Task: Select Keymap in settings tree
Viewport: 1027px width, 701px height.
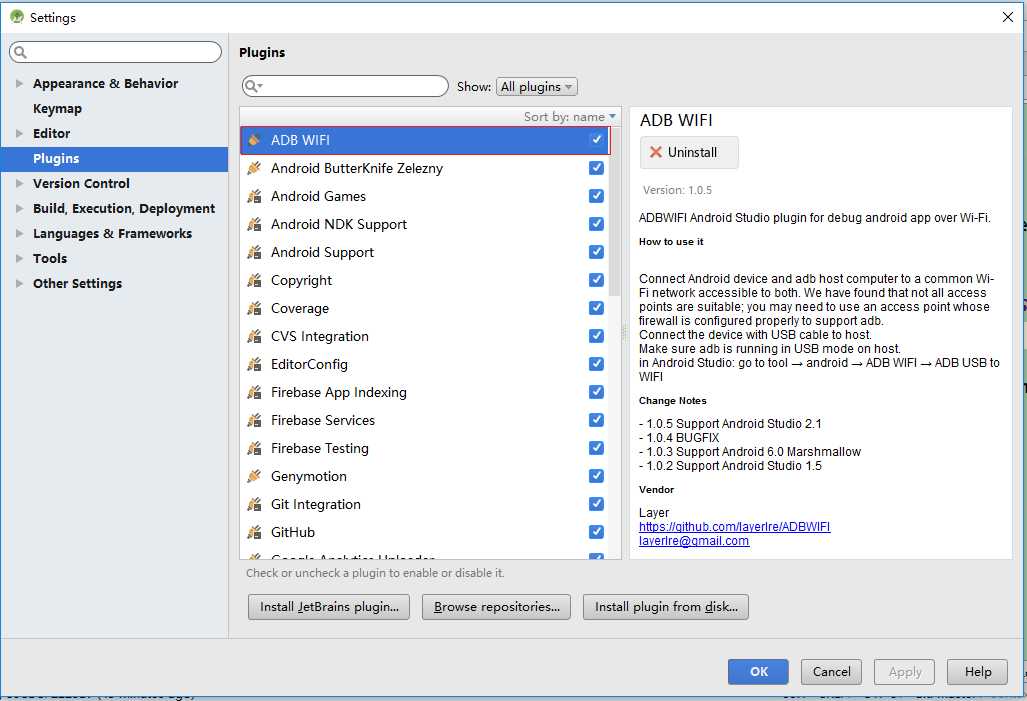Action: pos(58,109)
